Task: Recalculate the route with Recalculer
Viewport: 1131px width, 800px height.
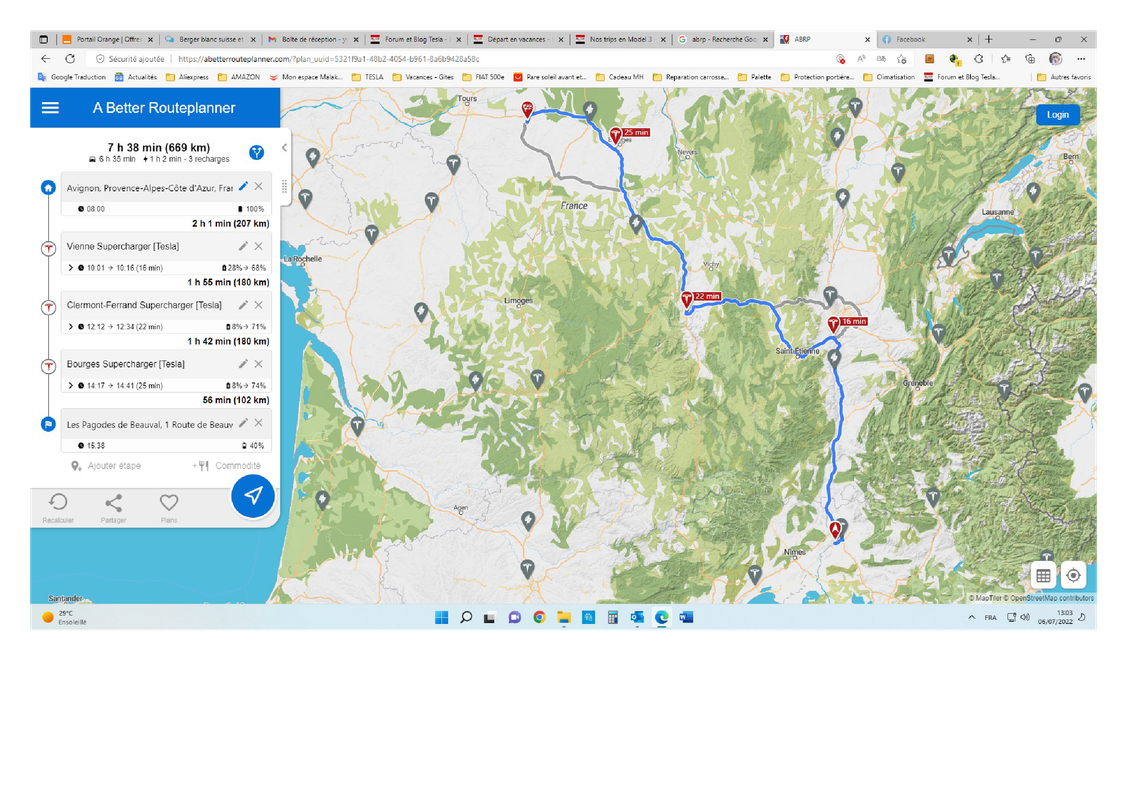Action: tap(58, 508)
